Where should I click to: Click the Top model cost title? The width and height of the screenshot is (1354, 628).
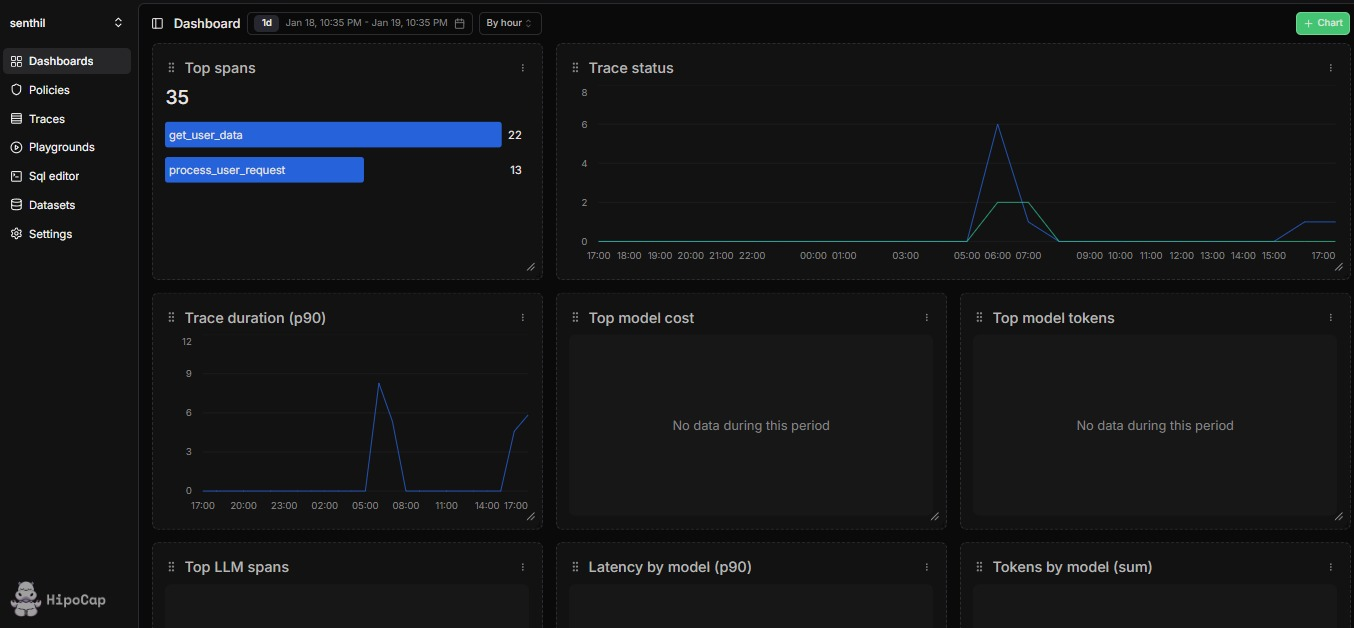(641, 318)
